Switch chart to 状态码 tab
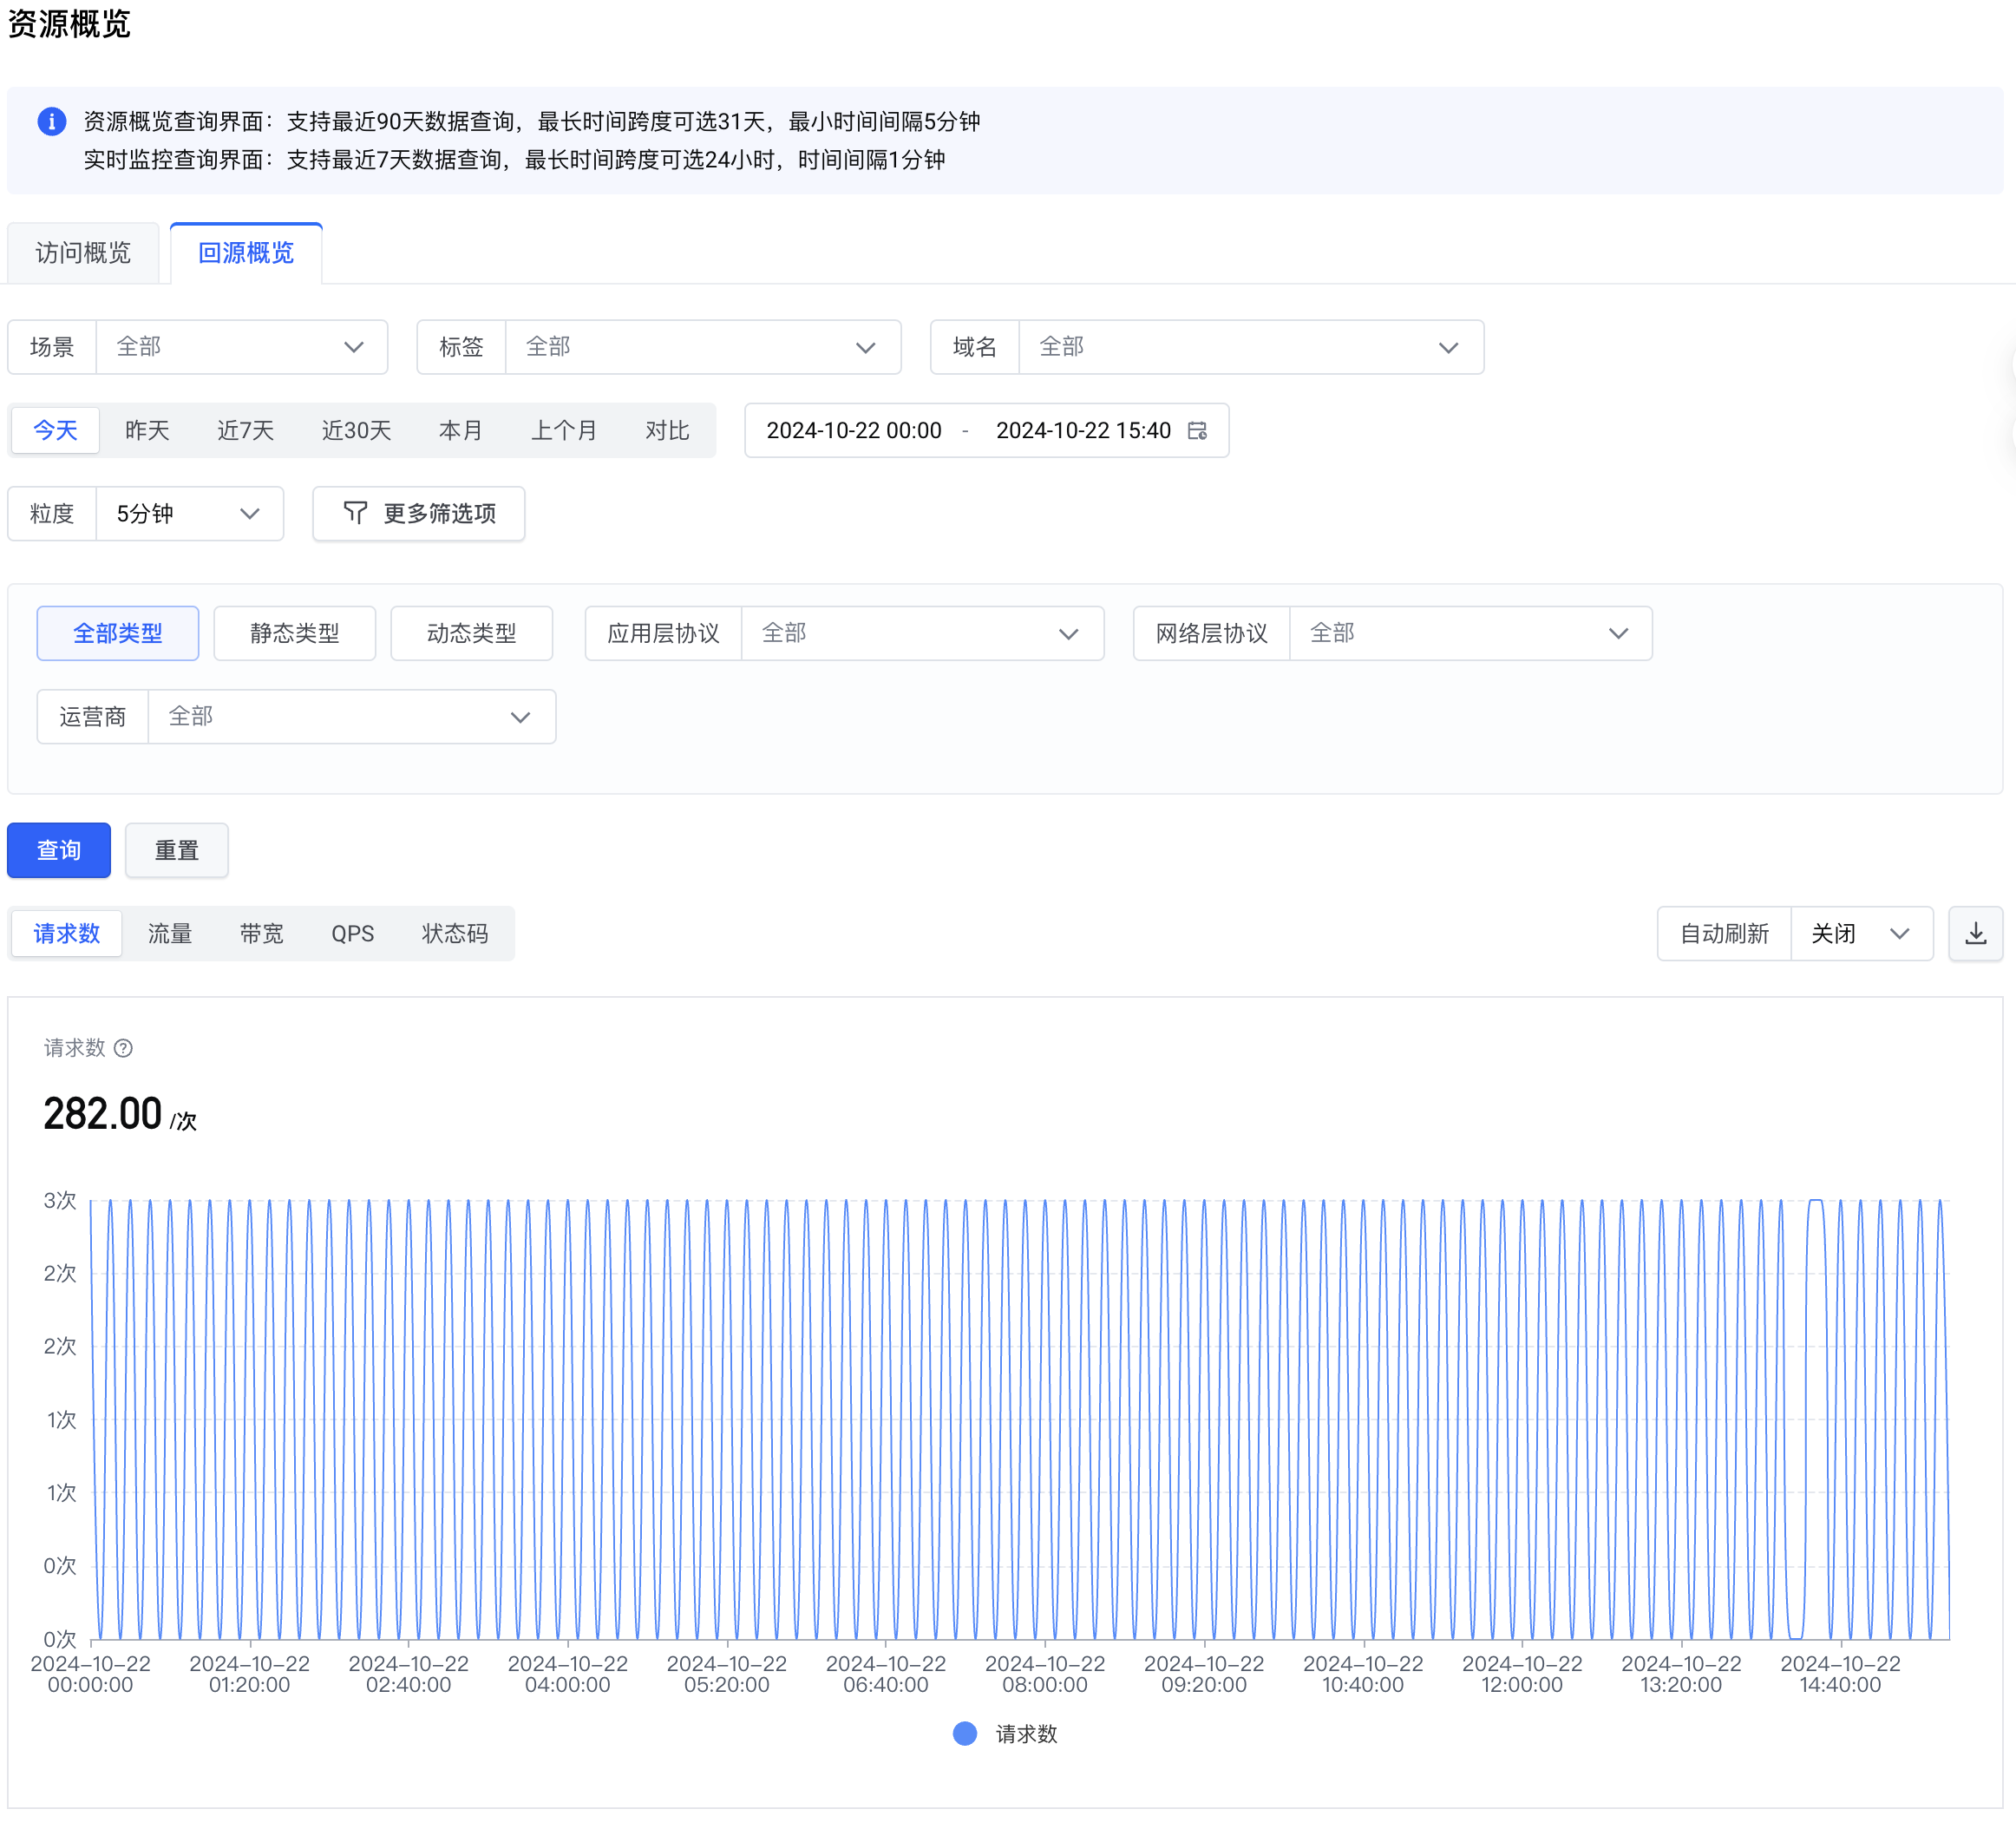Viewport: 2016px width, 1829px height. tap(455, 934)
